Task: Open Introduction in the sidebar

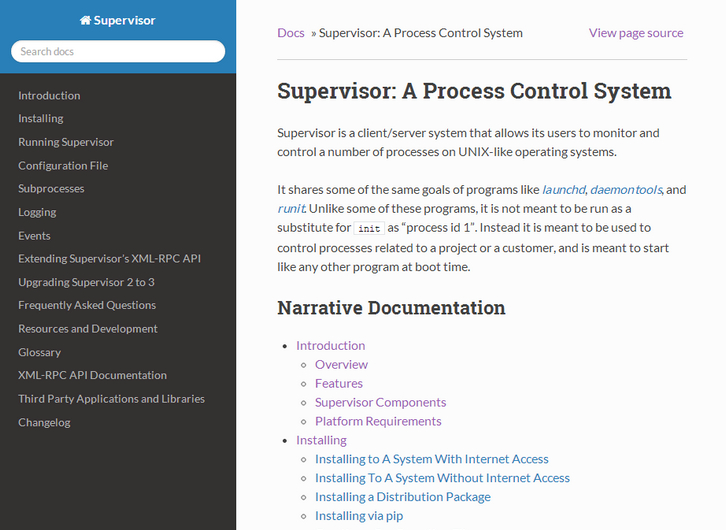Action: (x=49, y=96)
